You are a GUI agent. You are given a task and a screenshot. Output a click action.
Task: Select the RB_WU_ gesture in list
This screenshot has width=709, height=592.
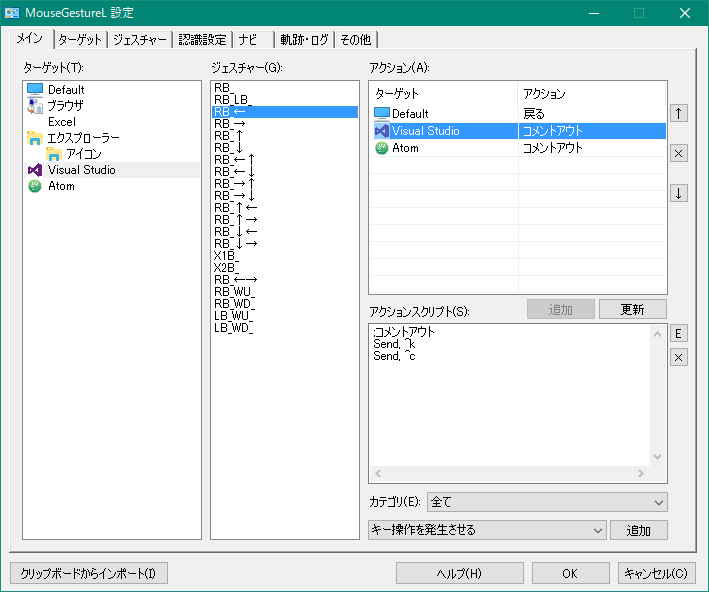point(235,291)
